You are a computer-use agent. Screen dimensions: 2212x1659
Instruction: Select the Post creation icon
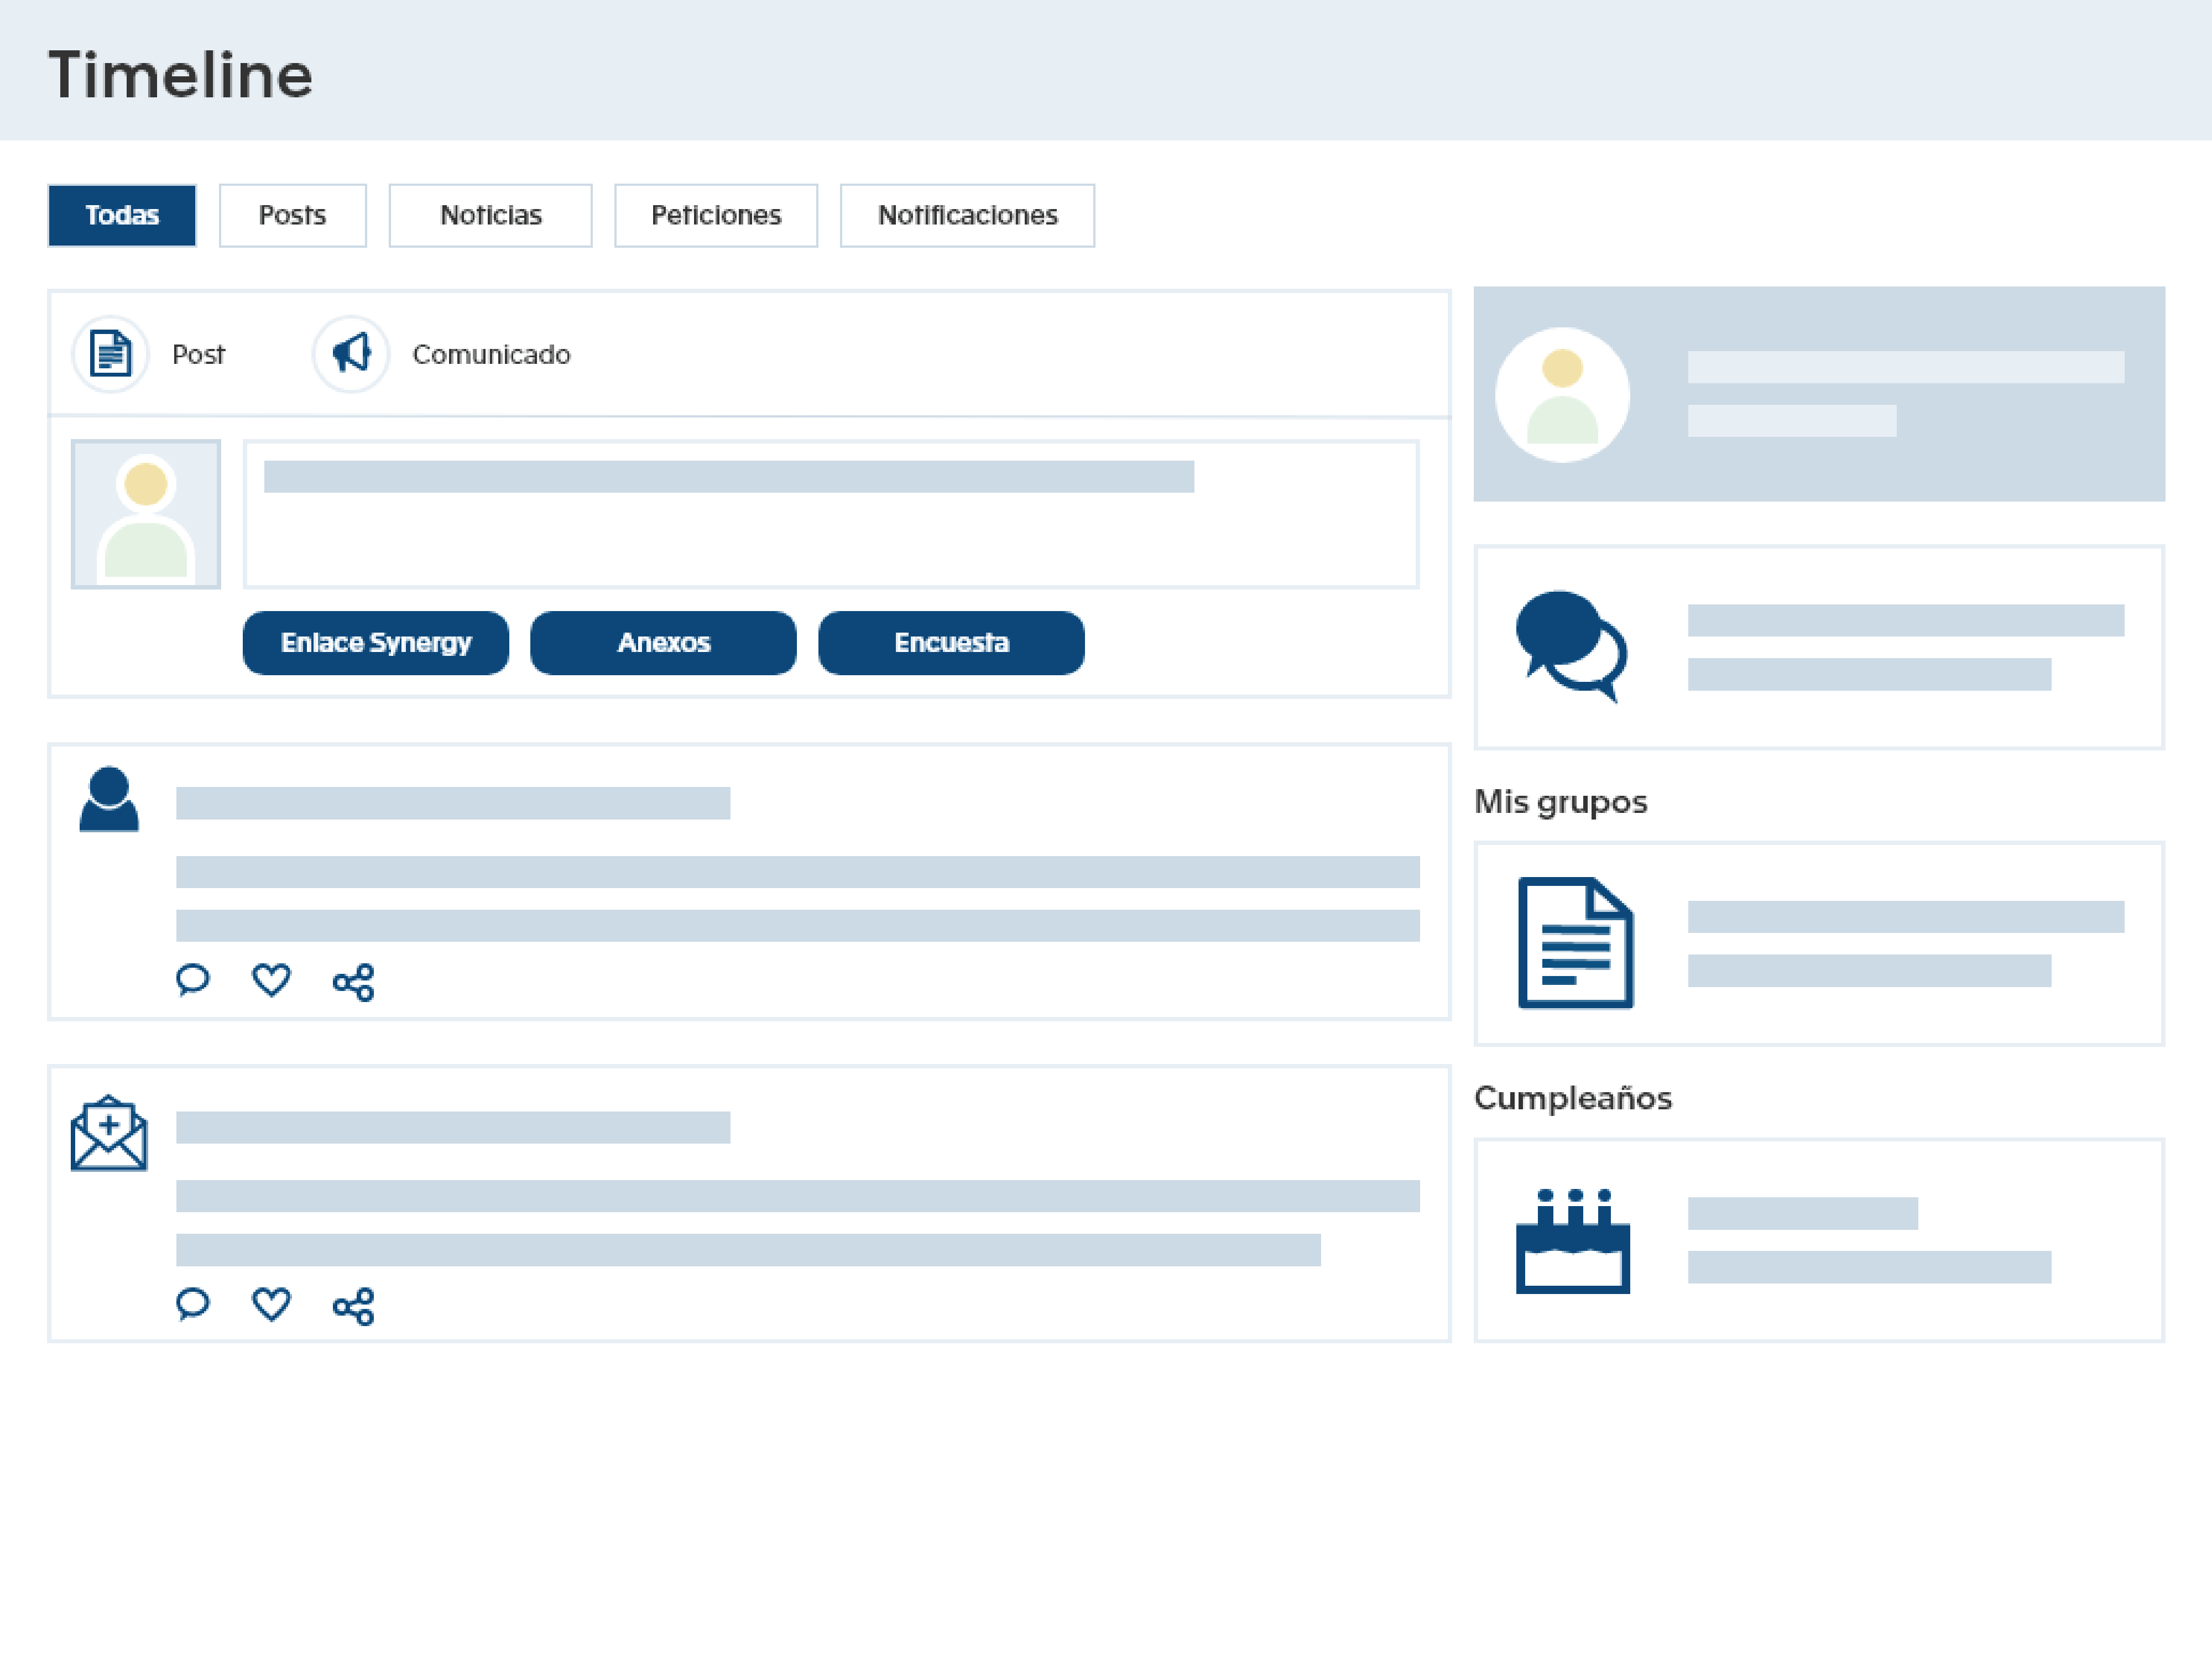(x=110, y=353)
